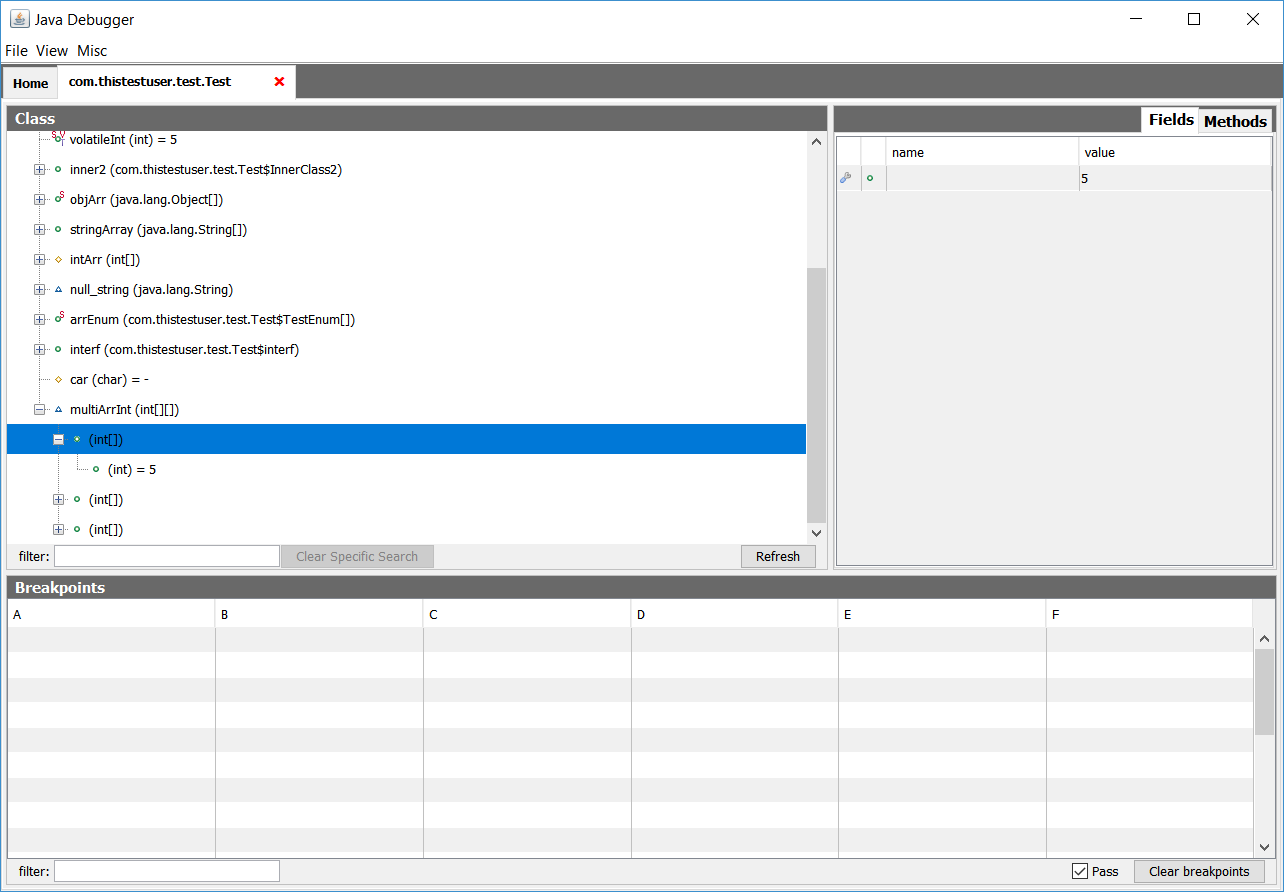
Task: Click the yellow diamond icon beside intArr
Action: click(x=58, y=260)
